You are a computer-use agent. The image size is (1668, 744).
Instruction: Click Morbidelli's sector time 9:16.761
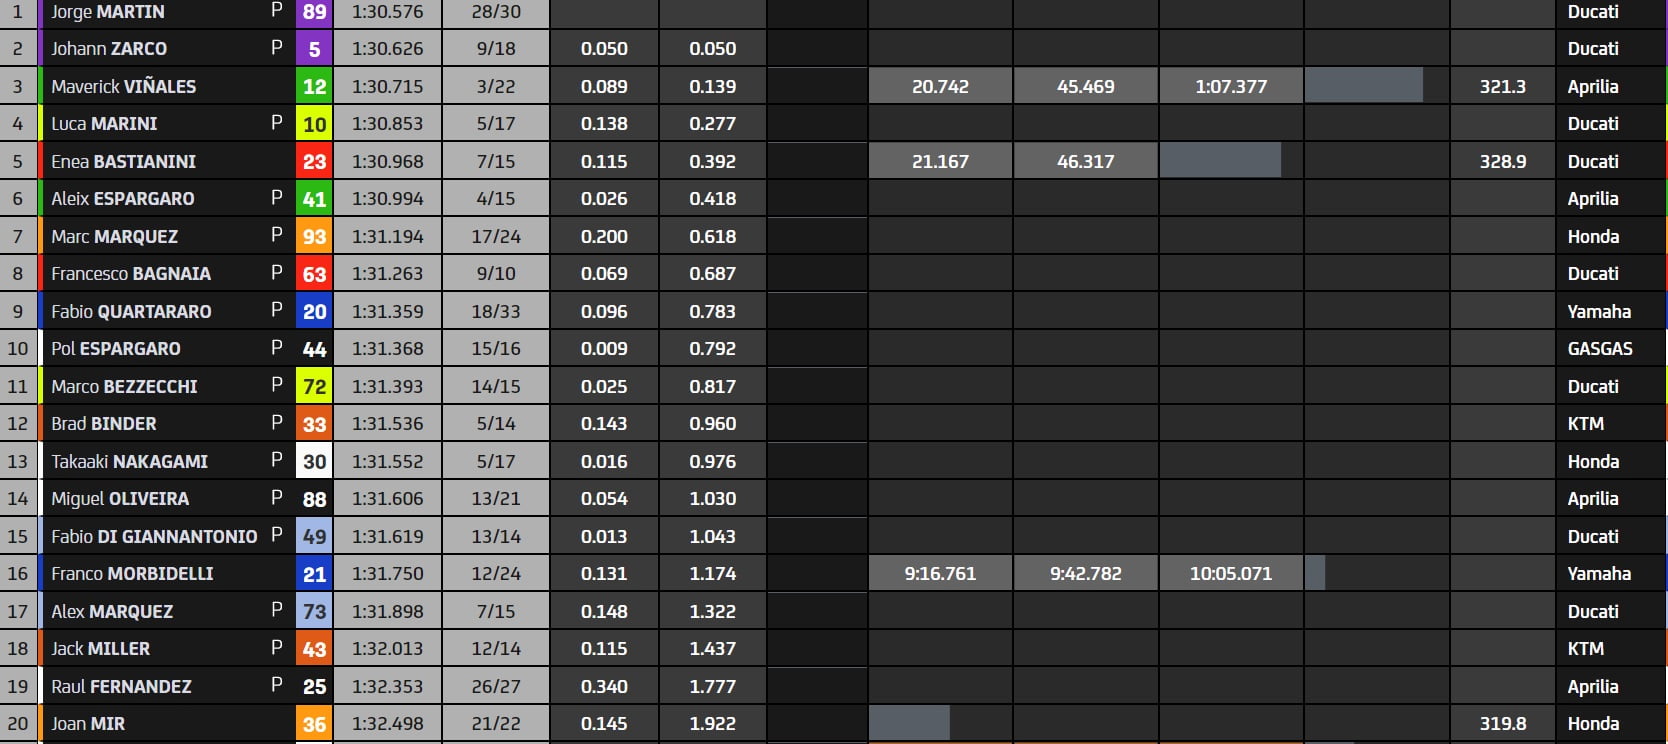[940, 574]
